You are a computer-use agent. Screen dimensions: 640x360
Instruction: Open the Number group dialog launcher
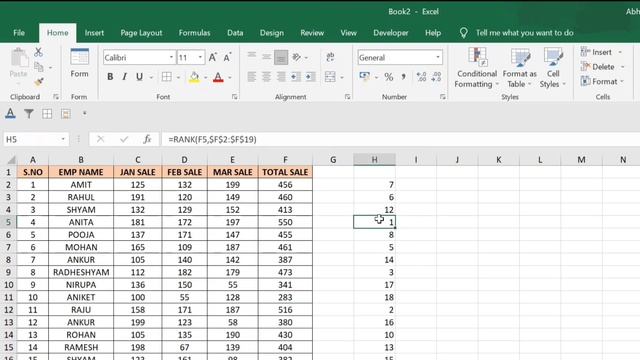coord(443,97)
